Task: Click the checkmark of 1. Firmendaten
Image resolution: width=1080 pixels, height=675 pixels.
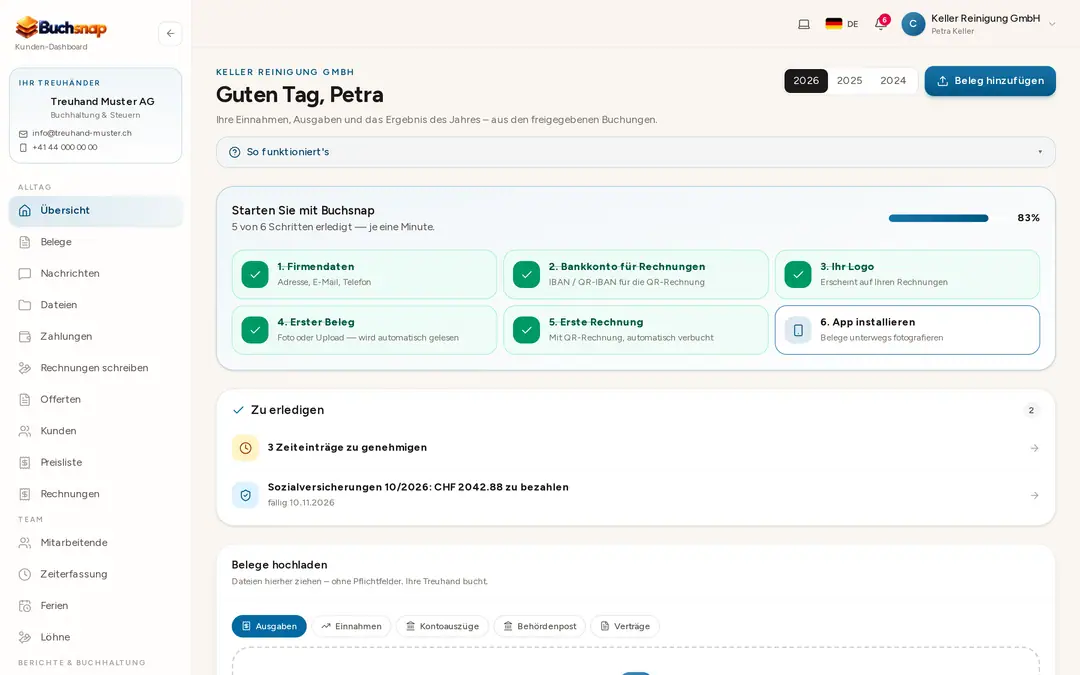Action: pos(255,274)
